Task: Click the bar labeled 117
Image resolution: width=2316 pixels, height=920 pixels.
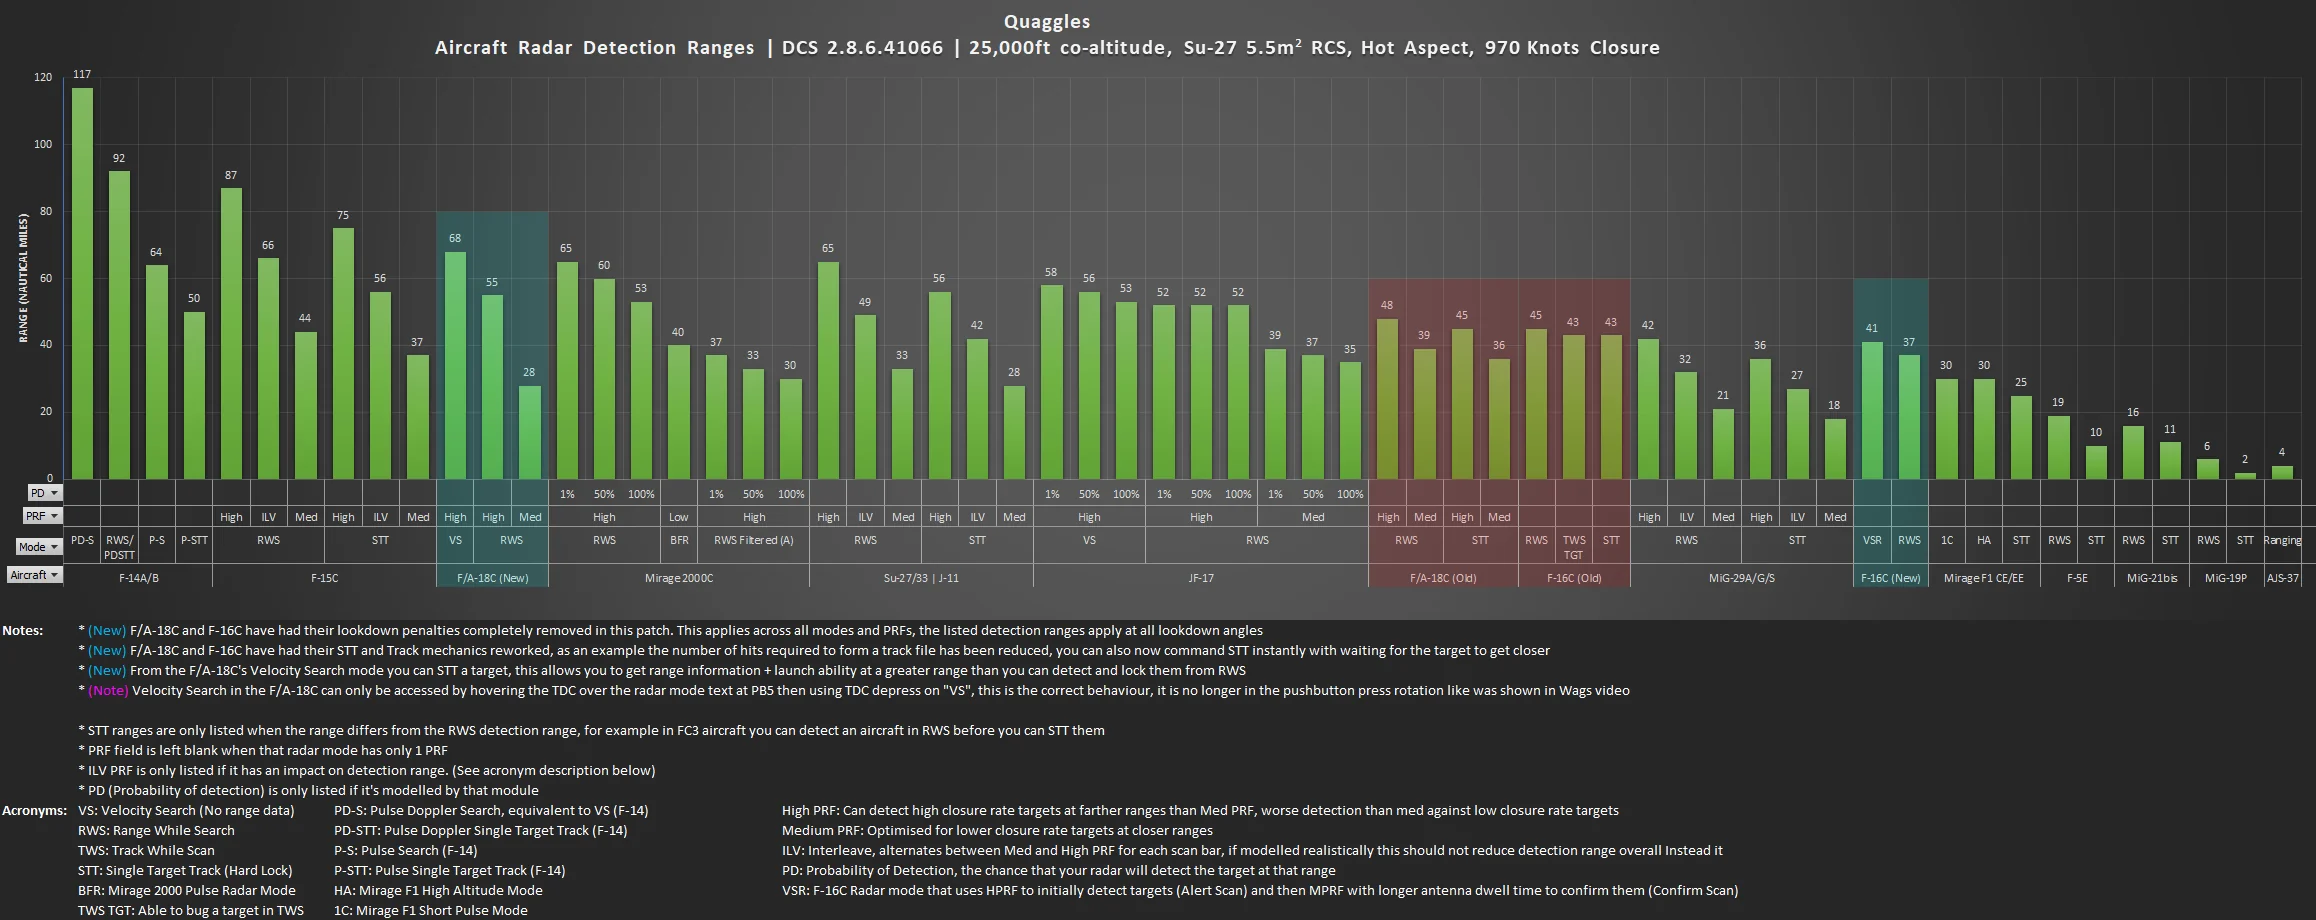Action: [x=82, y=283]
